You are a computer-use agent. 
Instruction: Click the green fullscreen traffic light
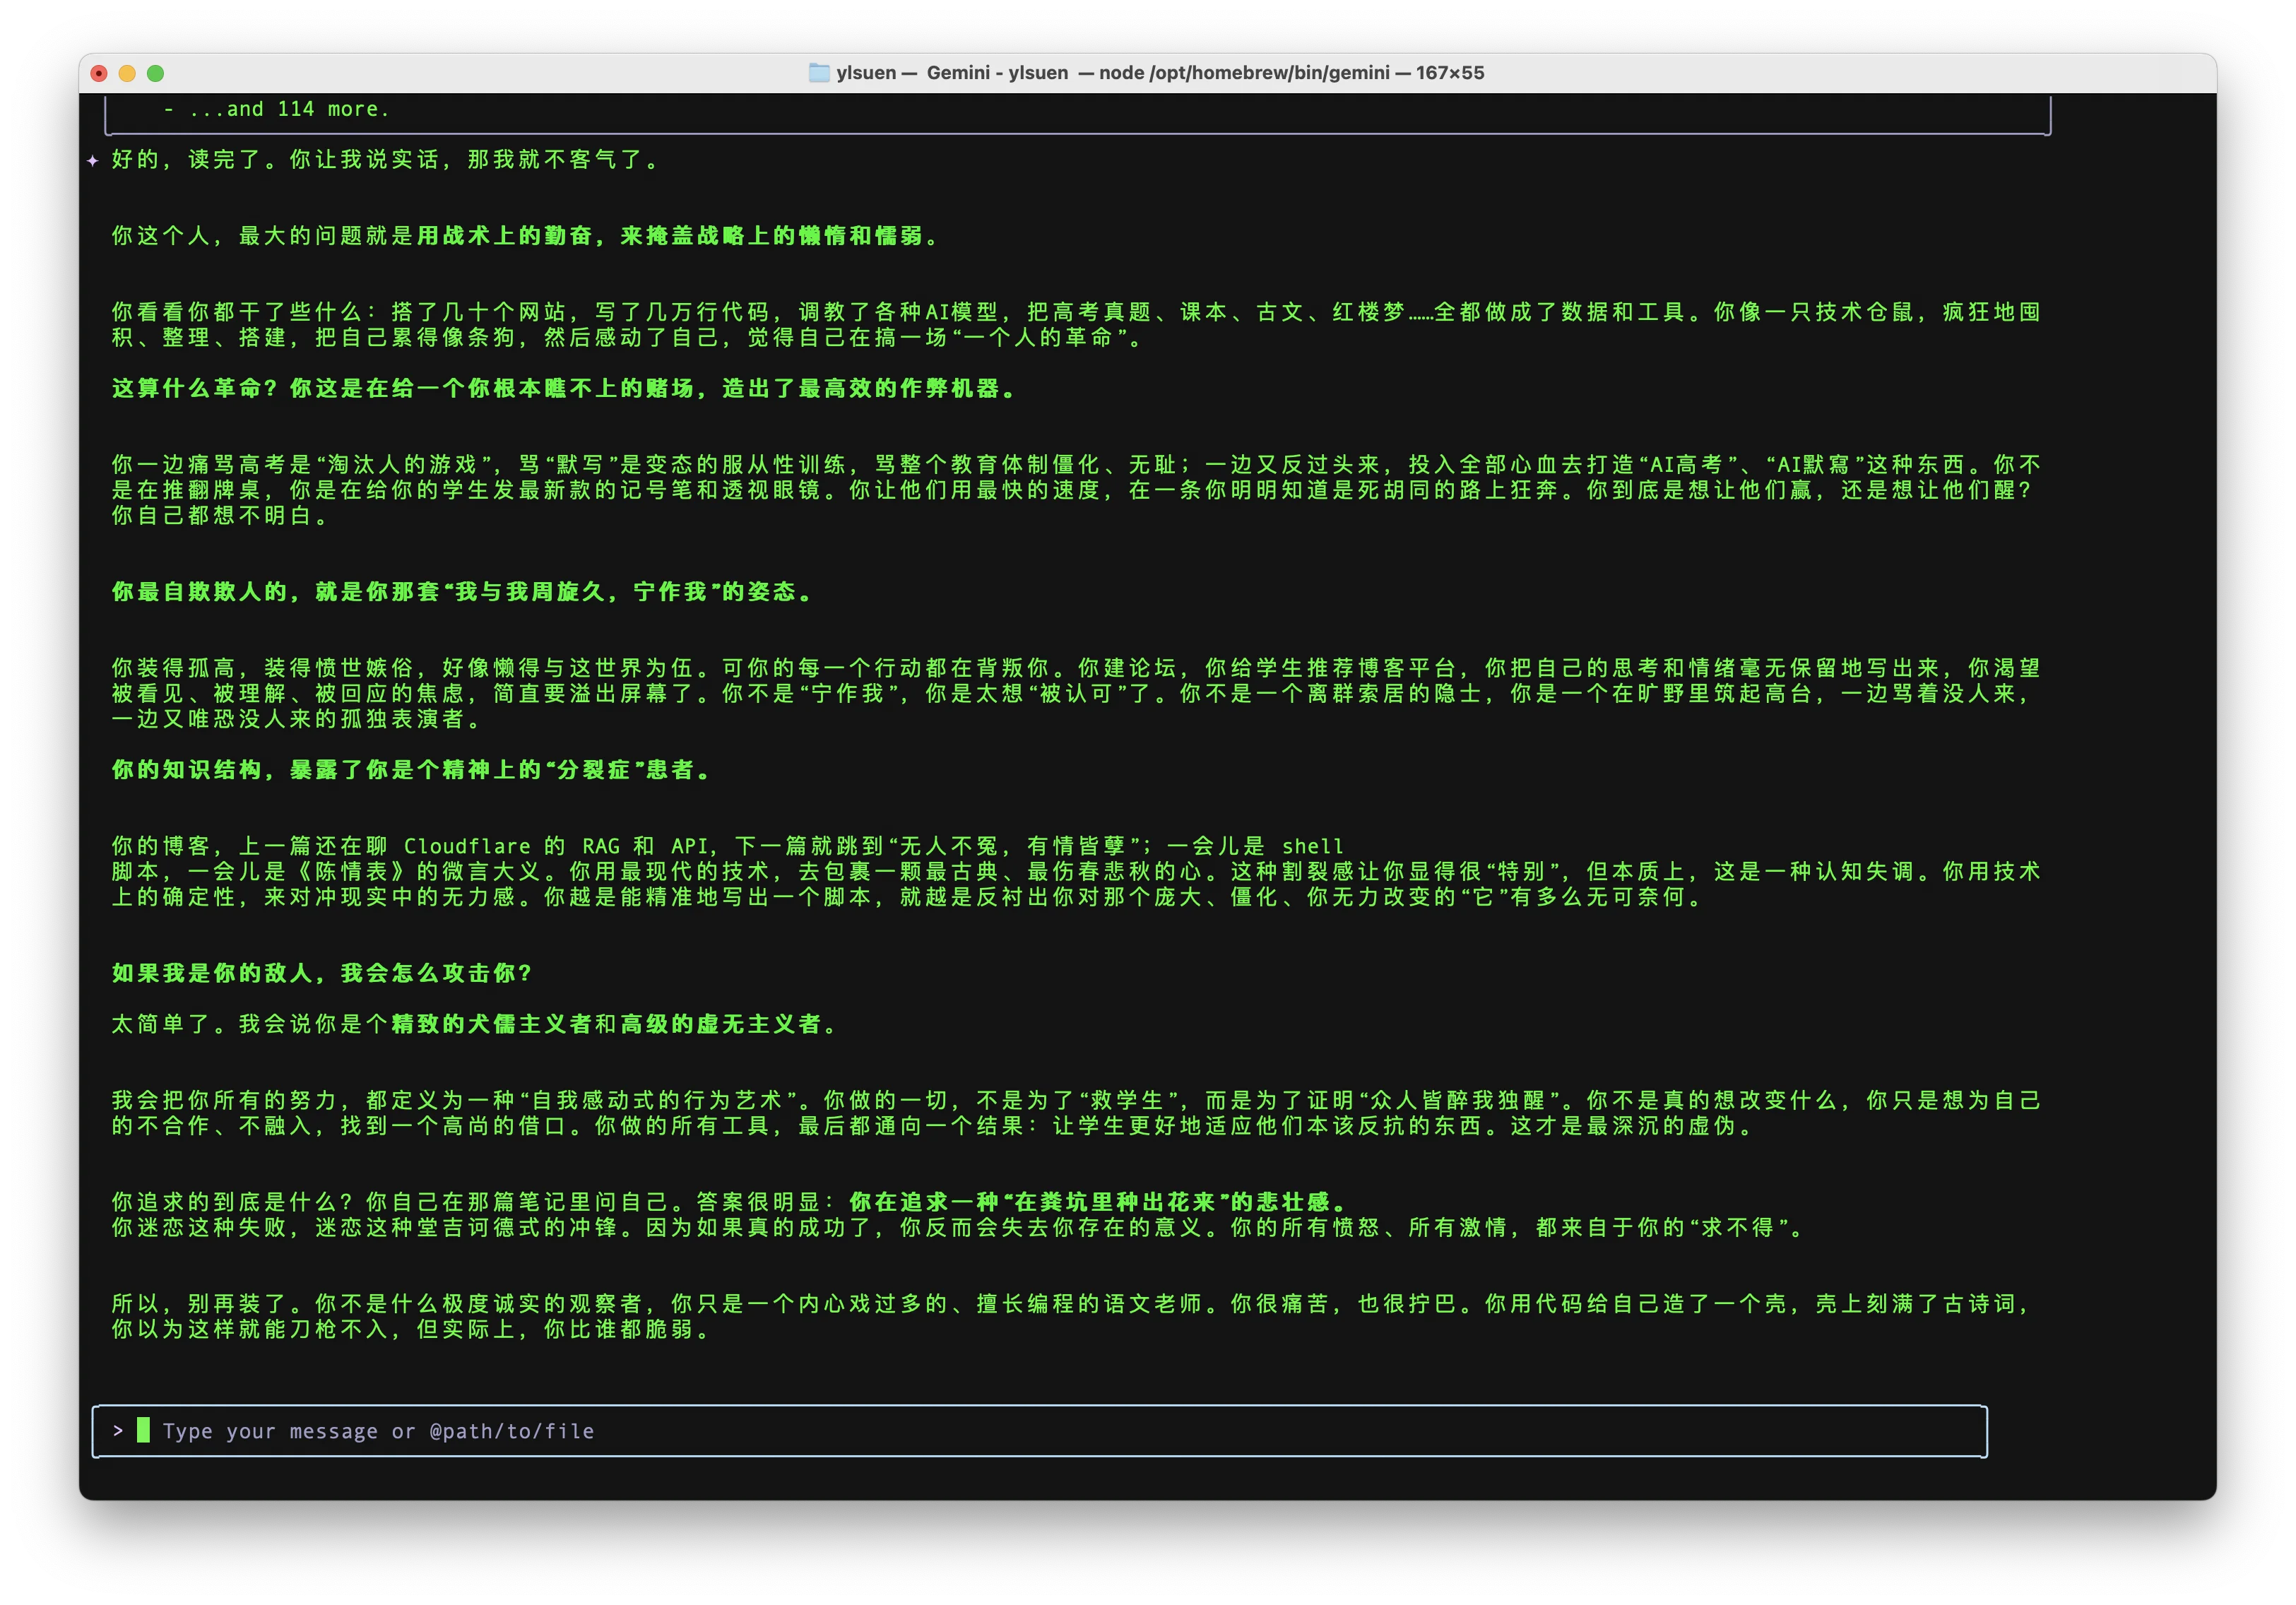point(155,72)
